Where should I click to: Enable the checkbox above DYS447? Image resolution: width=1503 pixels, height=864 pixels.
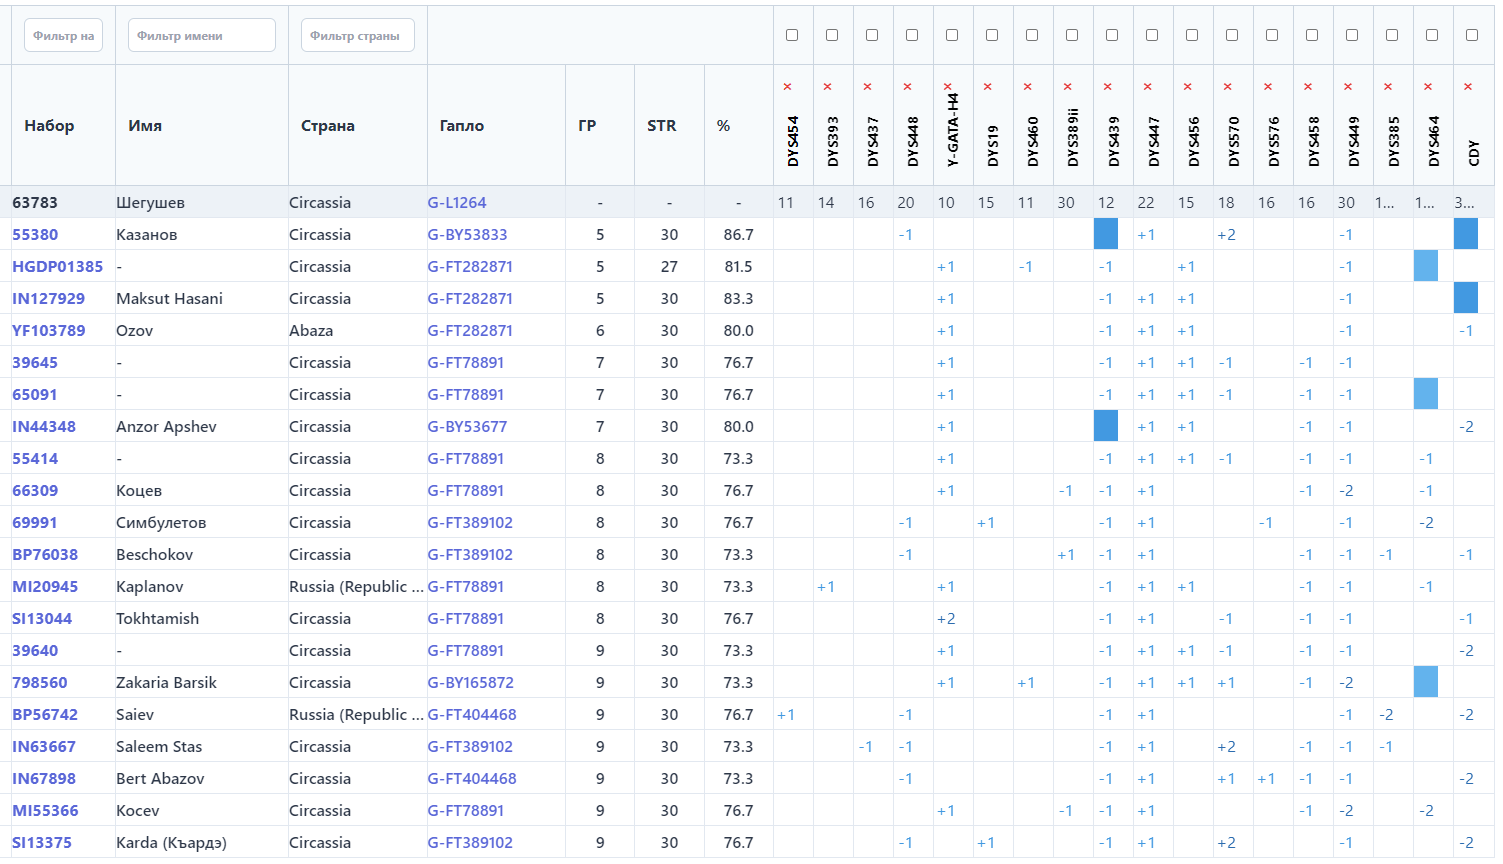tap(1152, 35)
